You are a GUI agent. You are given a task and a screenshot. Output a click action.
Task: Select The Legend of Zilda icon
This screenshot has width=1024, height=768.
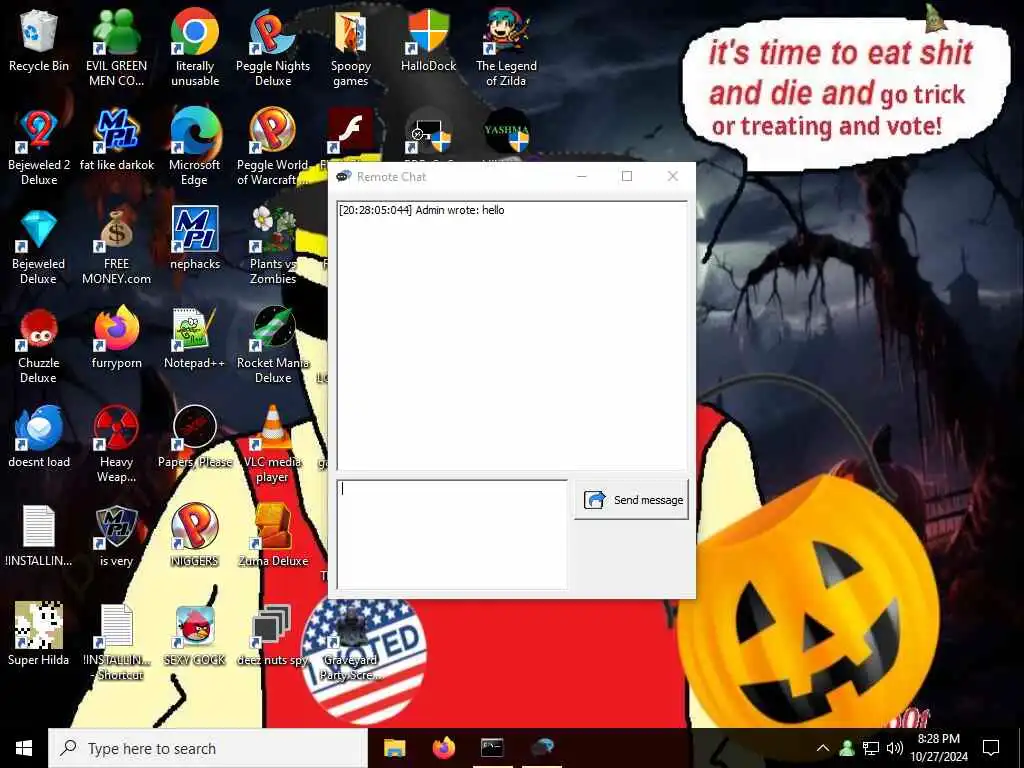click(506, 48)
